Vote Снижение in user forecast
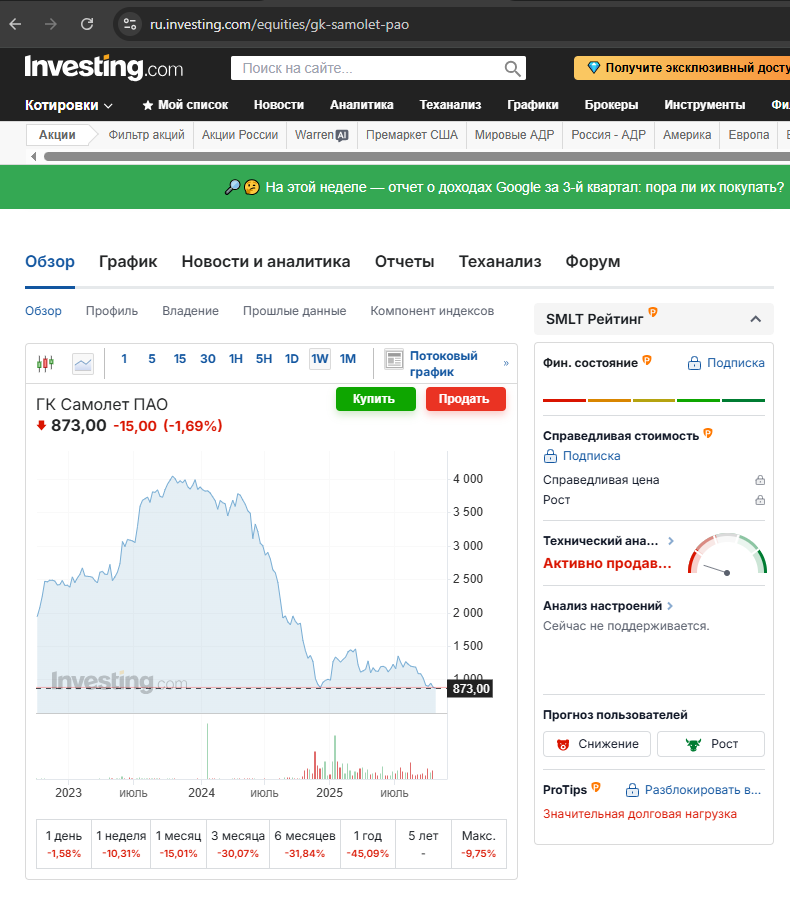The image size is (790, 900). pos(597,744)
